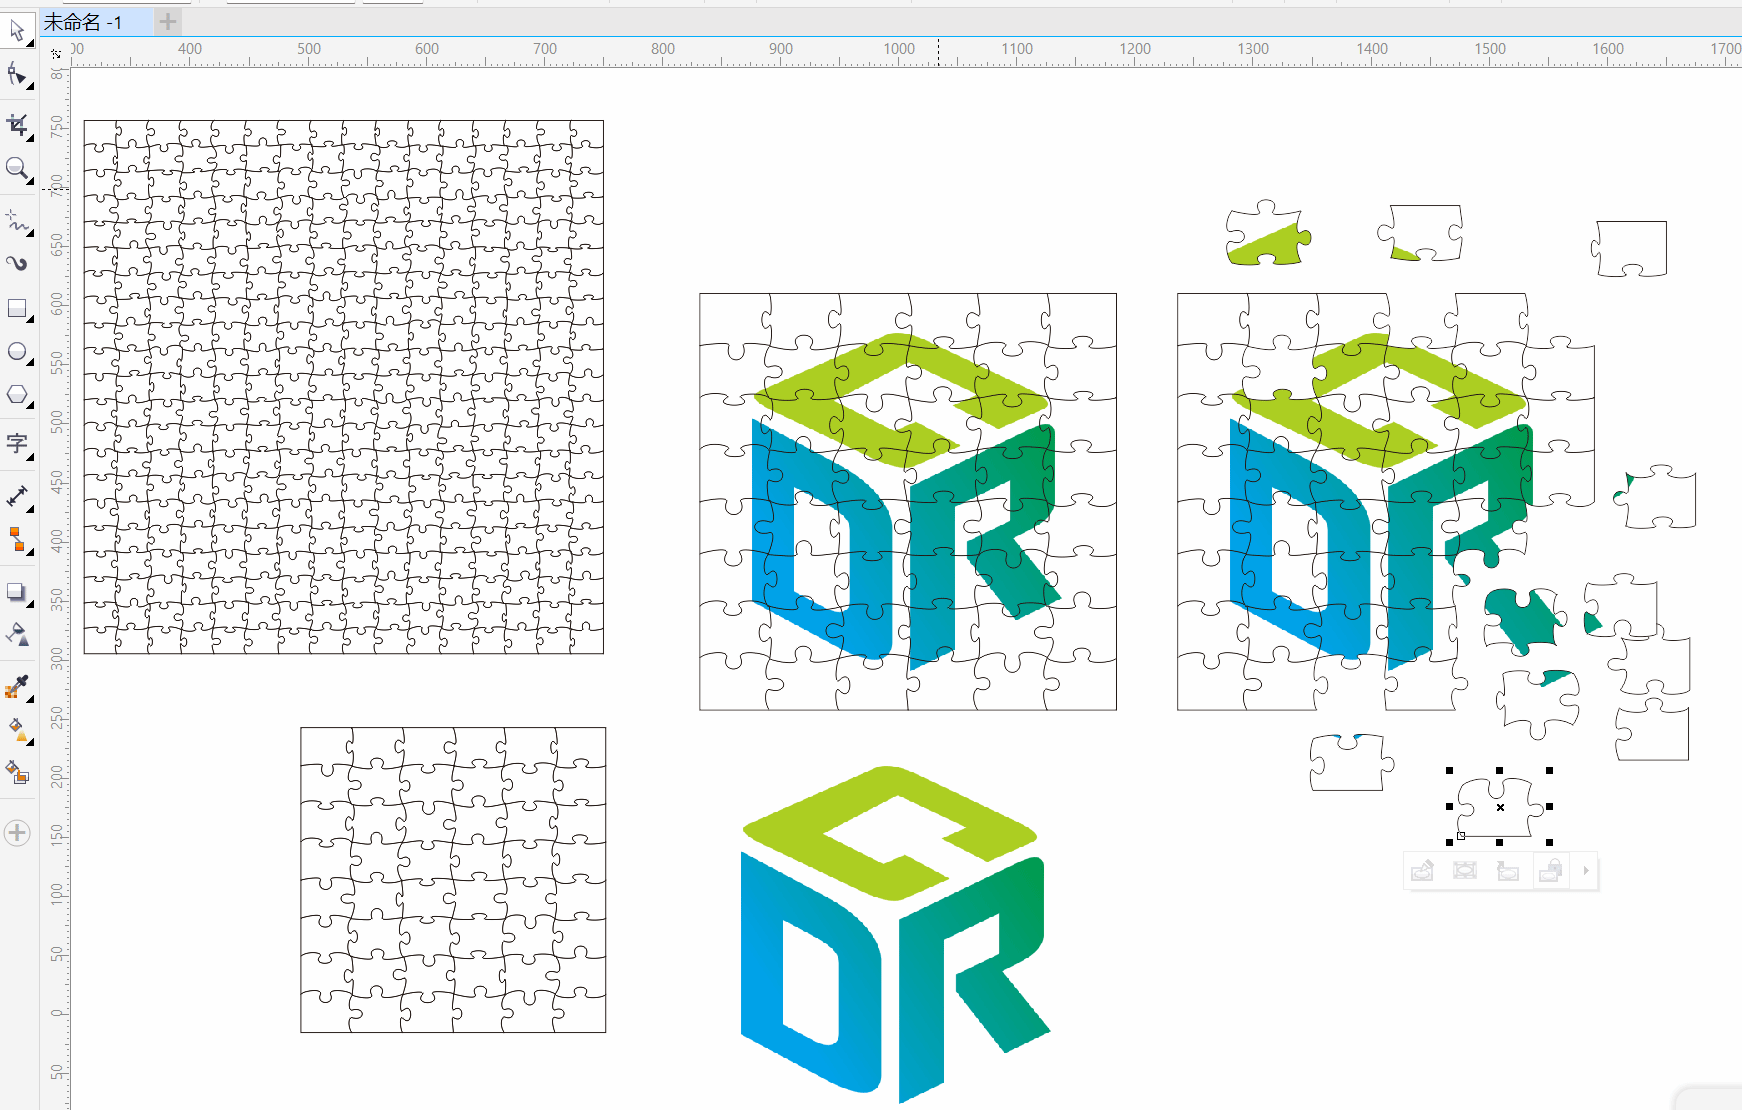Select the Crop tool
Screen dimensions: 1742x1110
click(17, 125)
